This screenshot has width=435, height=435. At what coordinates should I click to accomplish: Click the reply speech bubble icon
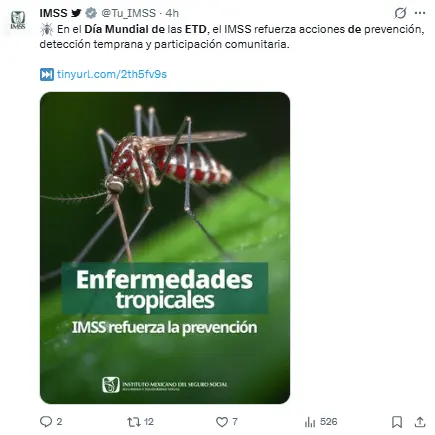[46, 422]
